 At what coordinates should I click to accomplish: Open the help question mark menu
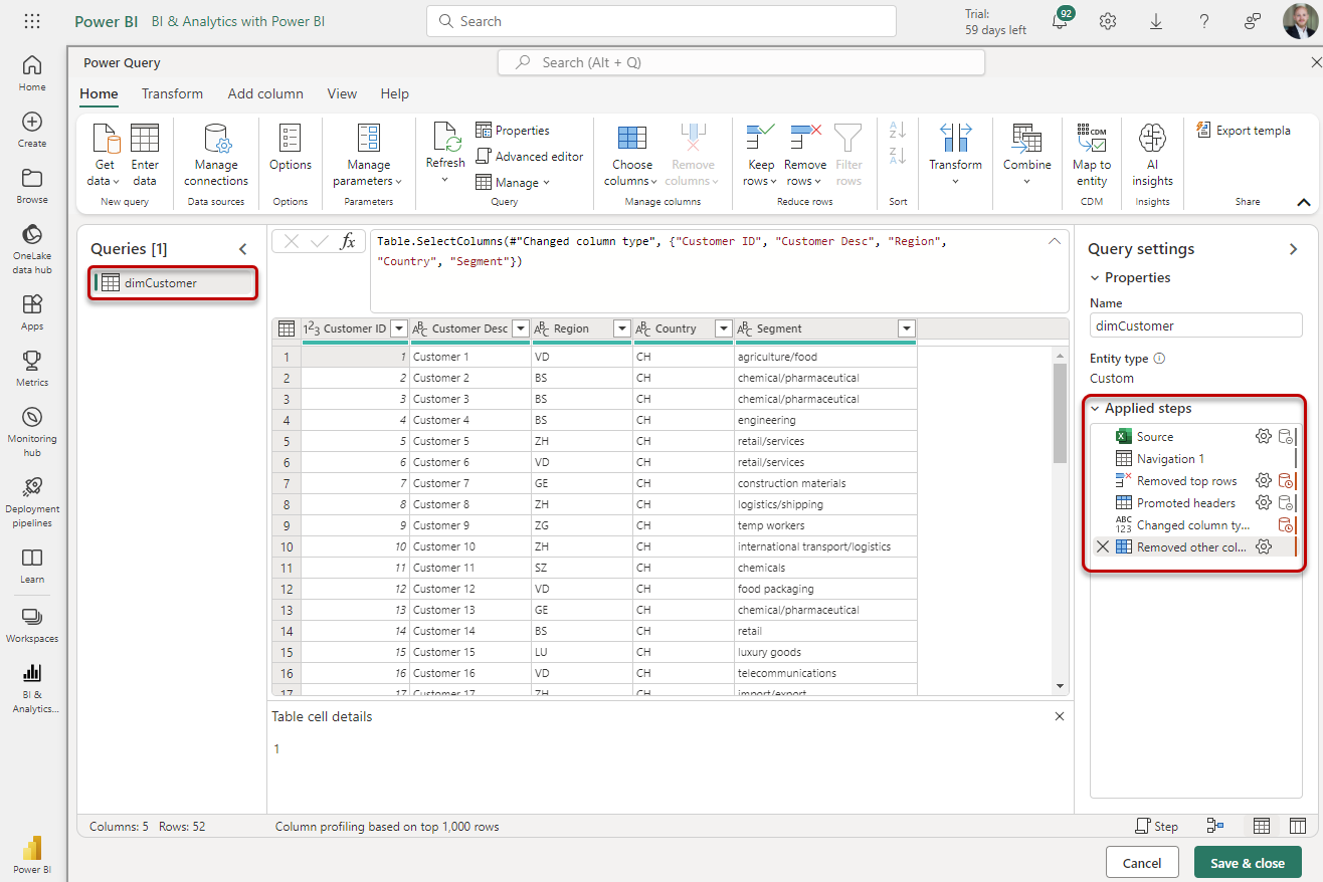pyautogui.click(x=1204, y=21)
